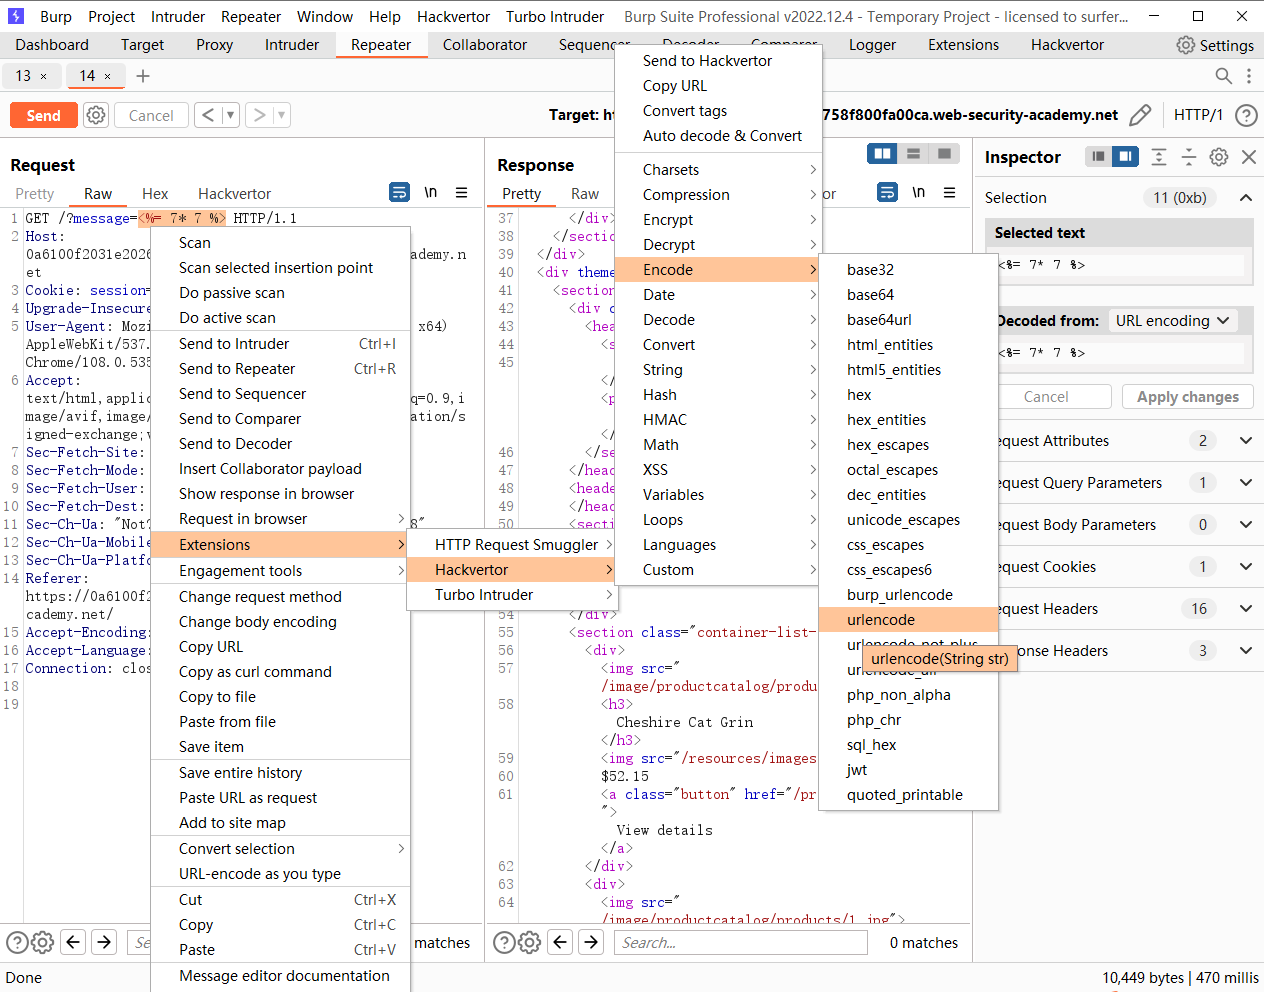The height and width of the screenshot is (992, 1264).
Task: Open the Repeater help question mark icon
Action: (x=1246, y=115)
